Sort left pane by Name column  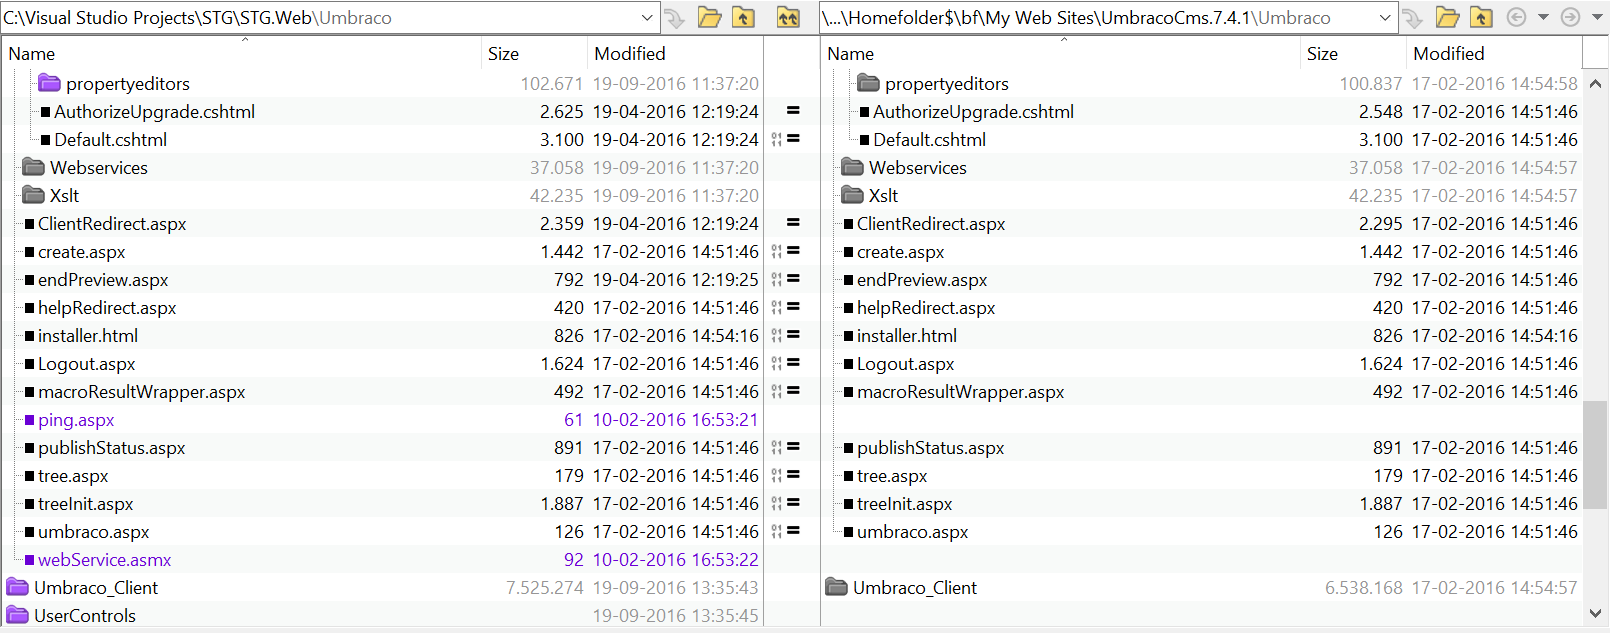[x=243, y=53]
